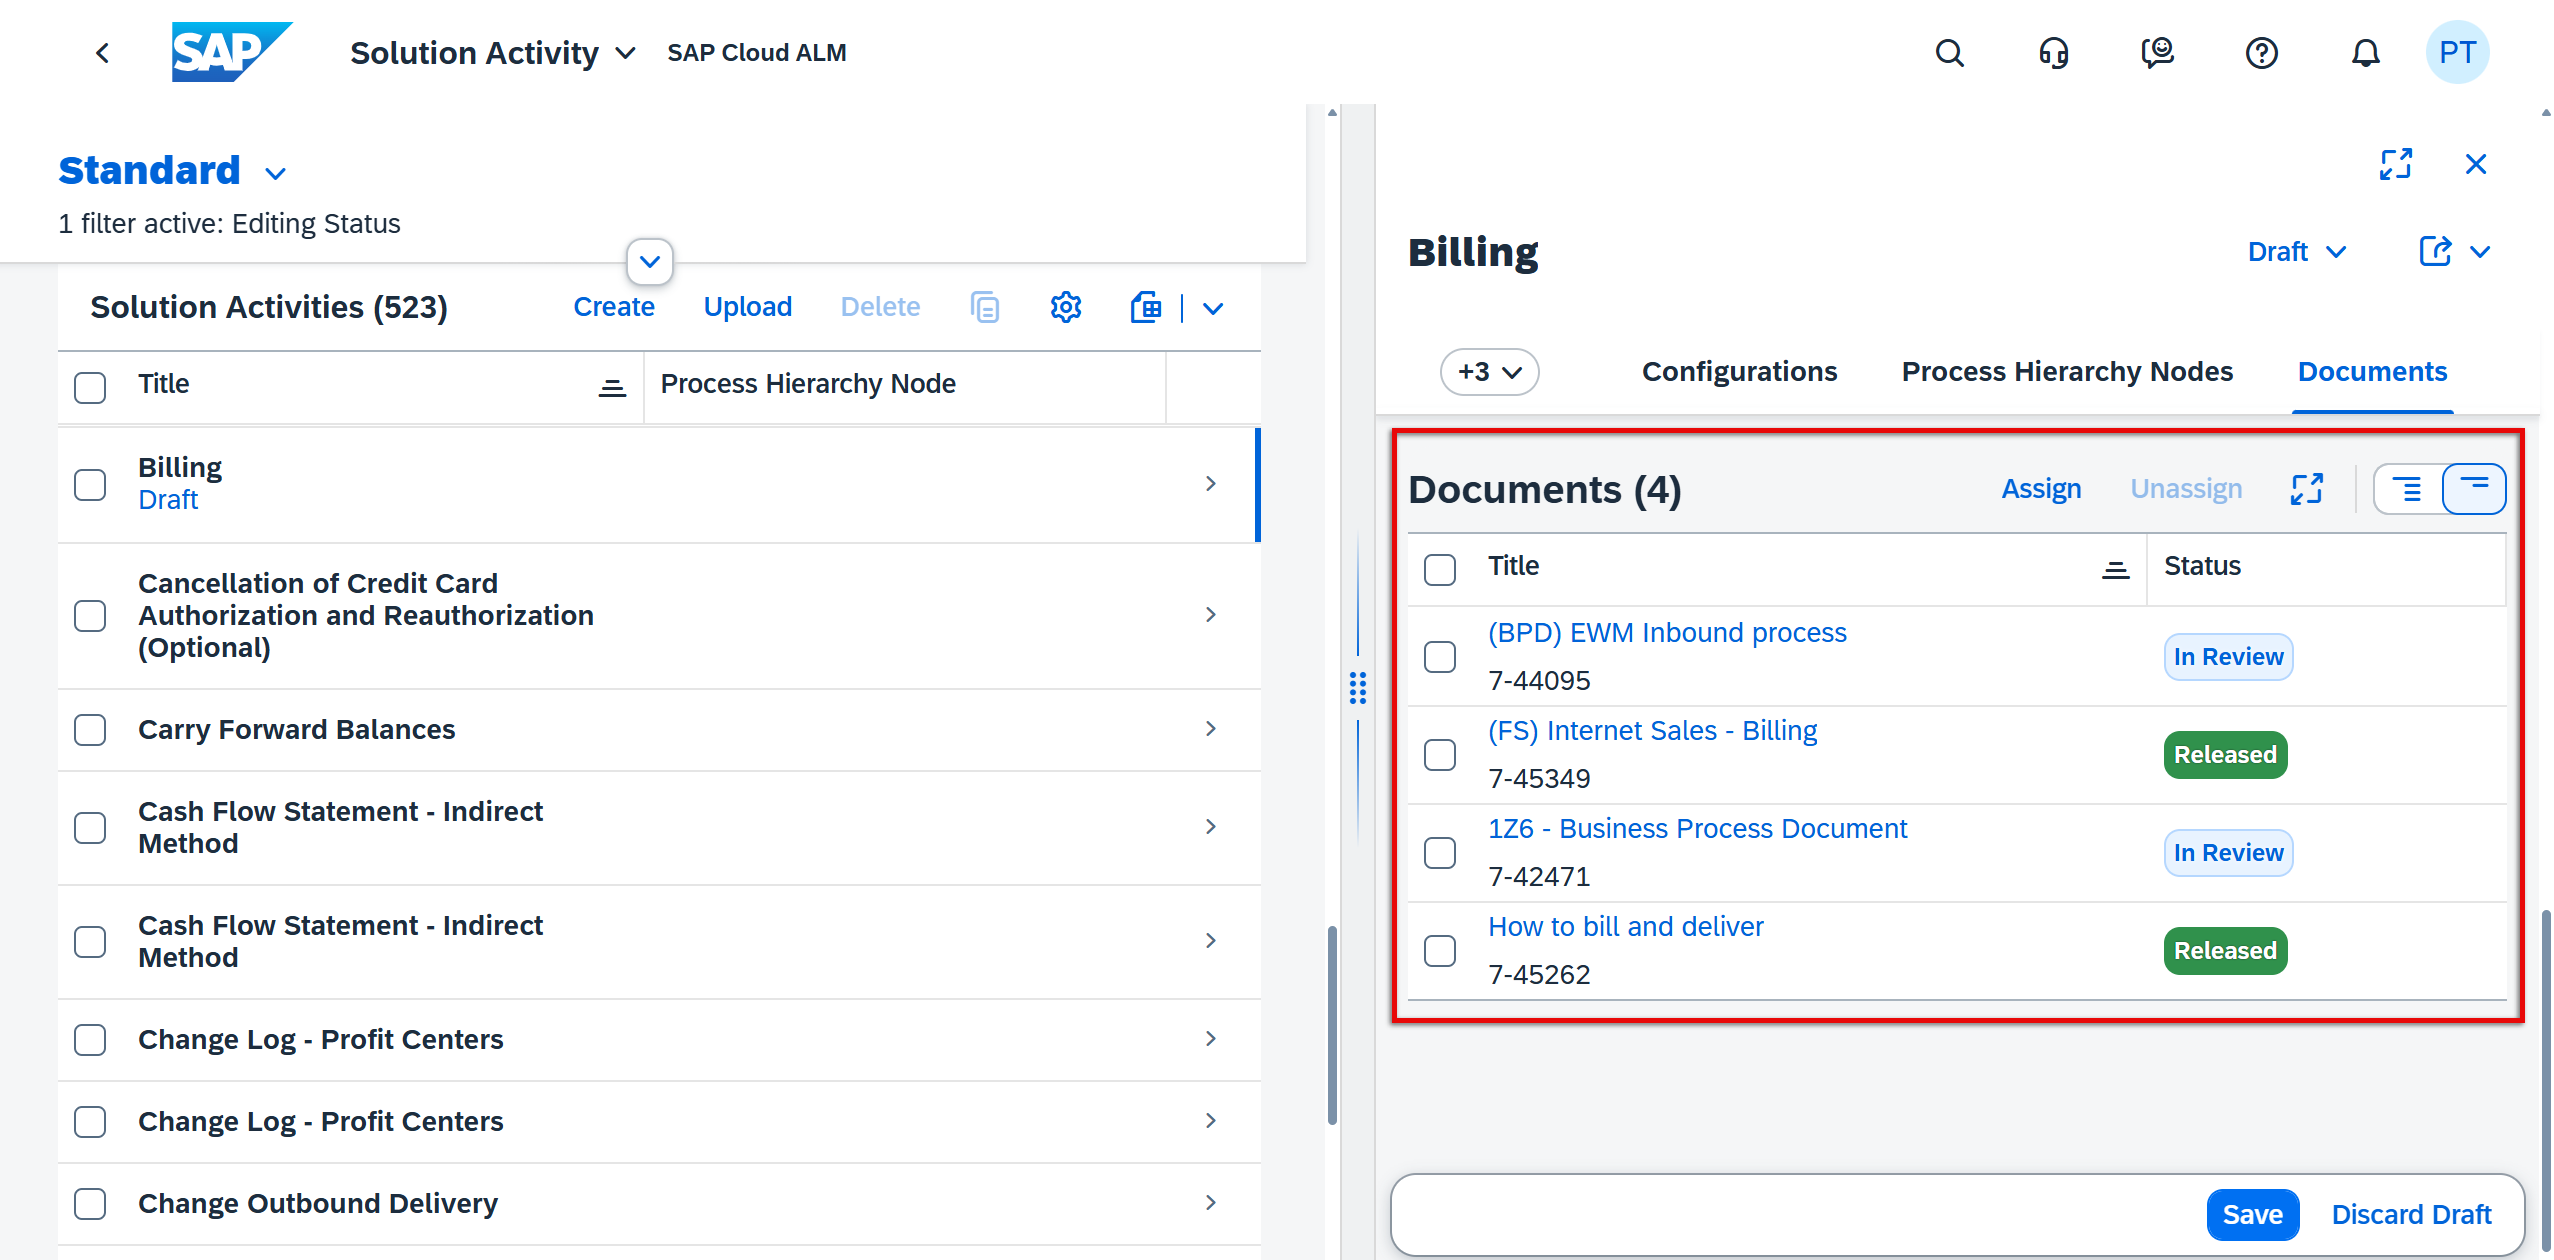Image resolution: width=2554 pixels, height=1260 pixels.
Task: Expand the Draft status dropdown
Action: [2296, 252]
